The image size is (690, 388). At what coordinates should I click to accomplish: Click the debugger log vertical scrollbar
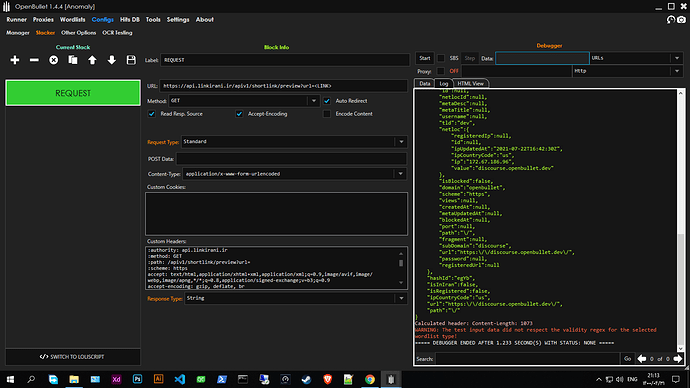tap(680, 220)
